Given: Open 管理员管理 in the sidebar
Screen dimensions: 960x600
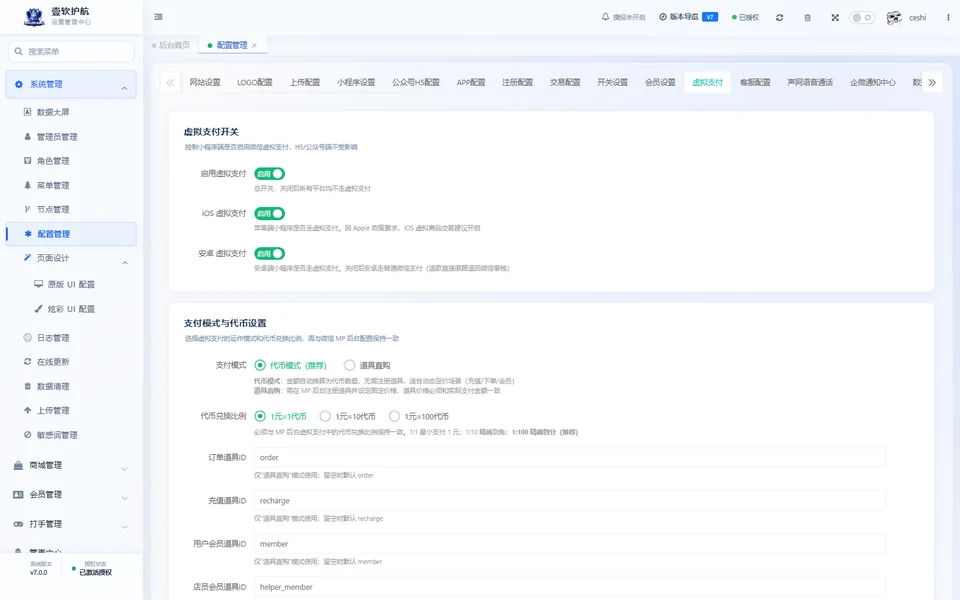Looking at the screenshot, I should tap(56, 137).
